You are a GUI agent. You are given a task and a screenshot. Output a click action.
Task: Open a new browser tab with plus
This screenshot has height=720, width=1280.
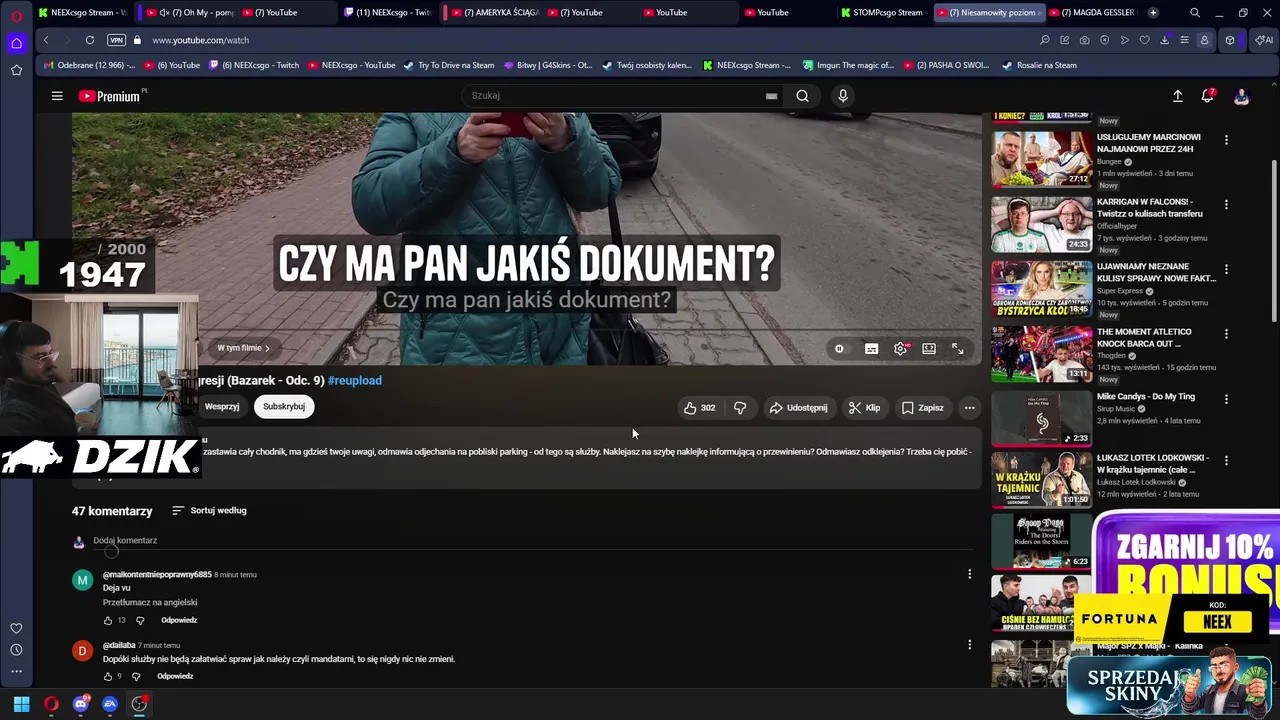coord(1153,13)
